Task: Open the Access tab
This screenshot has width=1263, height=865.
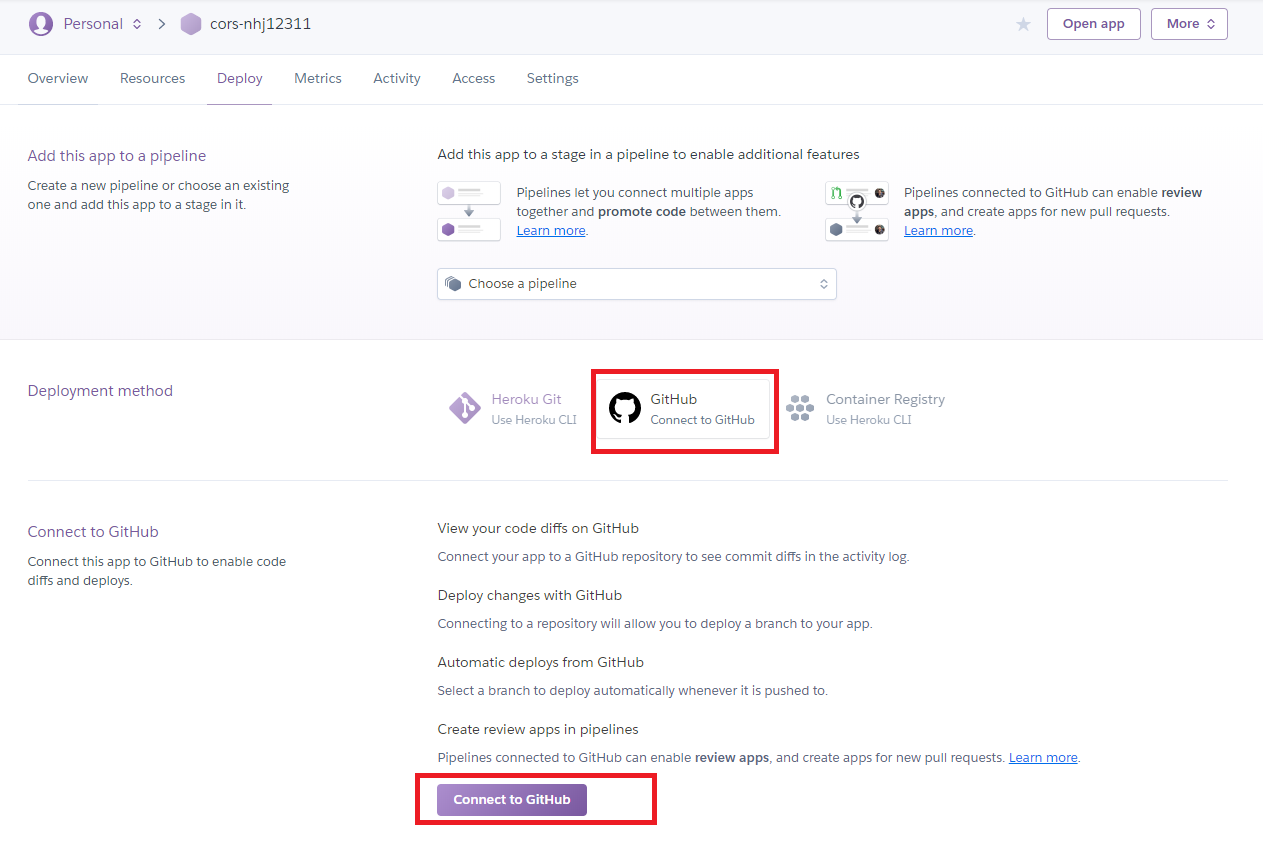Action: tap(474, 78)
